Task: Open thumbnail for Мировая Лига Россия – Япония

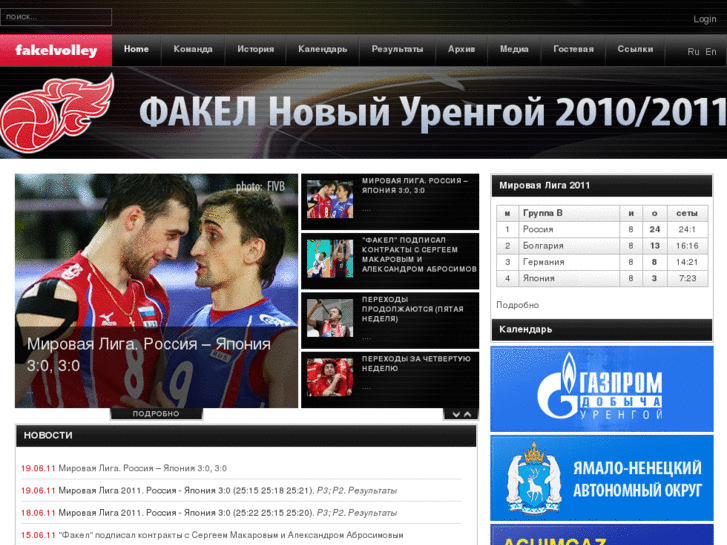Action: (330, 199)
